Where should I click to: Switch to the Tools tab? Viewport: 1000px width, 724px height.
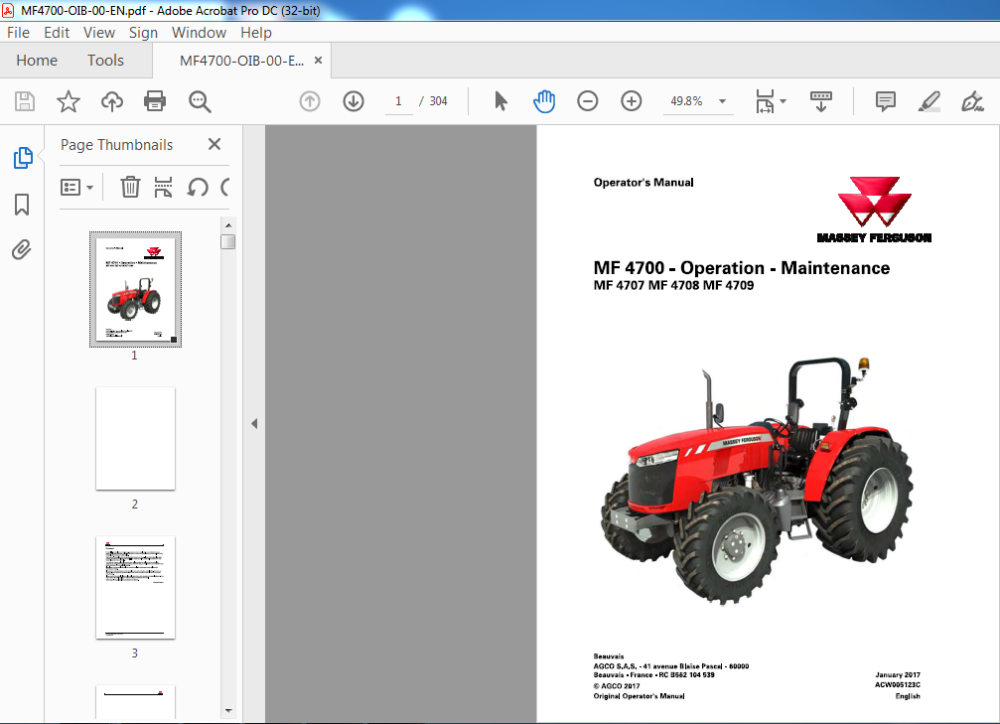[105, 61]
